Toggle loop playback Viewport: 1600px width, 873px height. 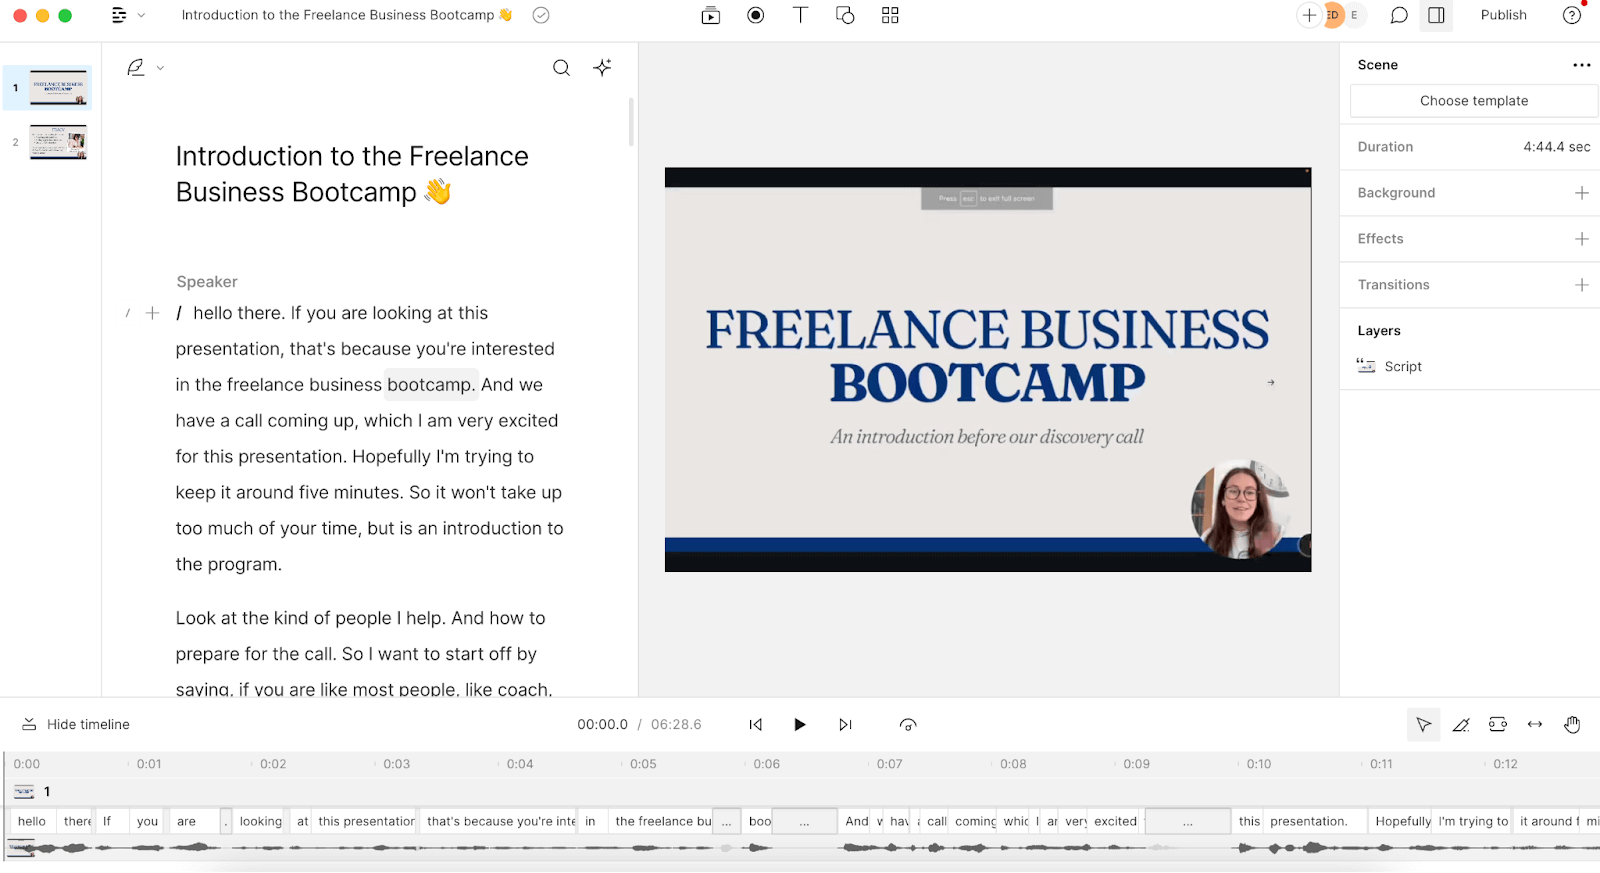coord(908,725)
